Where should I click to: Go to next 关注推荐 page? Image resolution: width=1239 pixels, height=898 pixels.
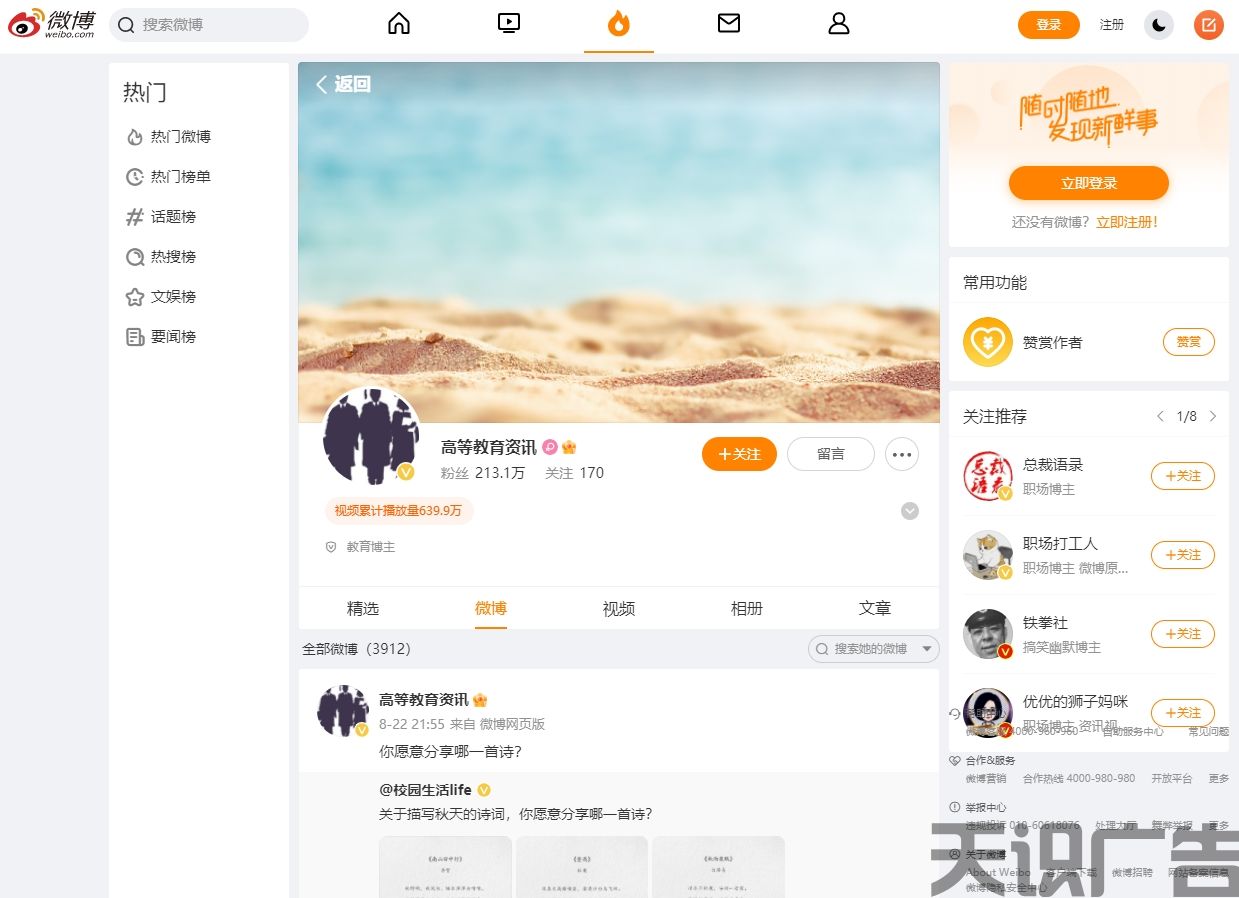click(1213, 416)
